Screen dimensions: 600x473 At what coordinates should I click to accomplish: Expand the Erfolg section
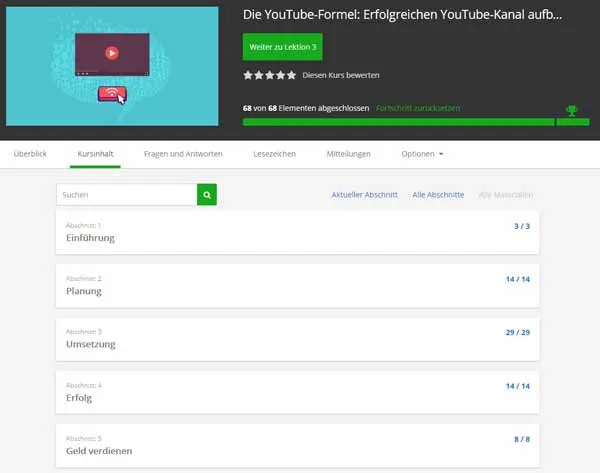[297, 392]
